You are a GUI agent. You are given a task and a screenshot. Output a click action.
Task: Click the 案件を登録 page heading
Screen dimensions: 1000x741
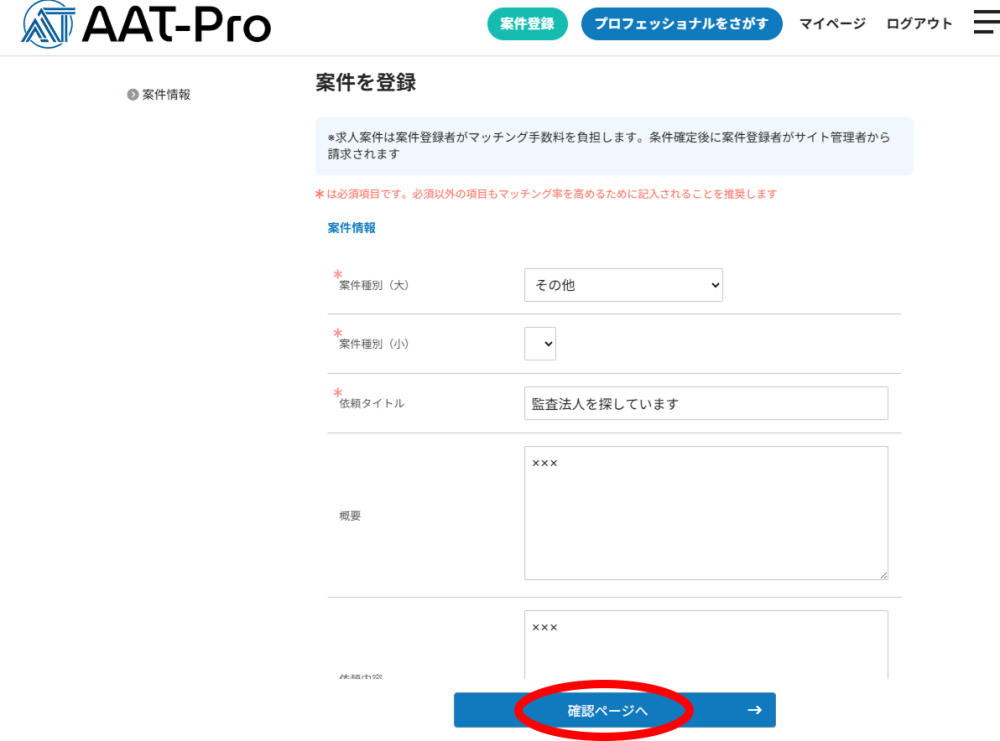click(365, 83)
